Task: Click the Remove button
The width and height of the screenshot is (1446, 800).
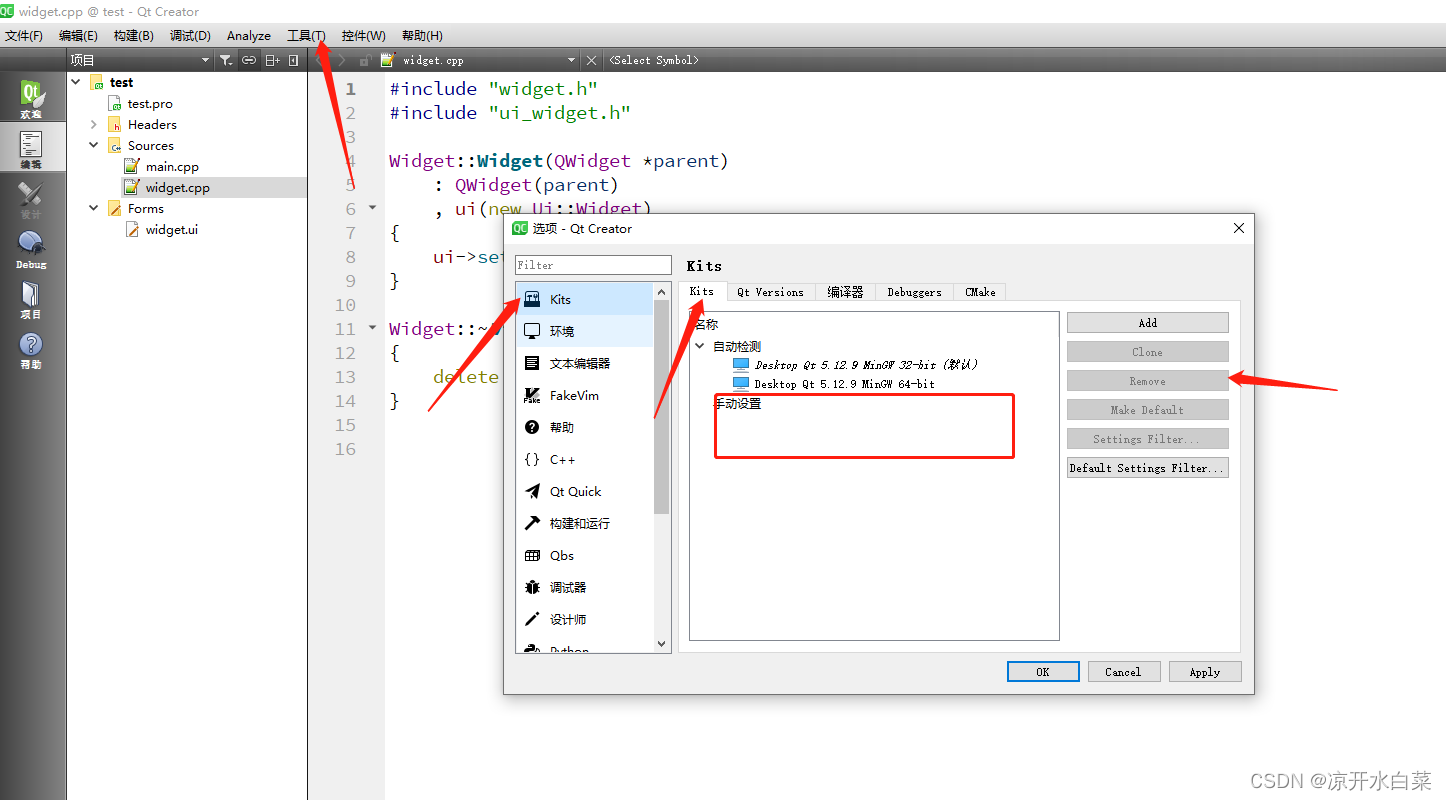Action: pos(1147,381)
